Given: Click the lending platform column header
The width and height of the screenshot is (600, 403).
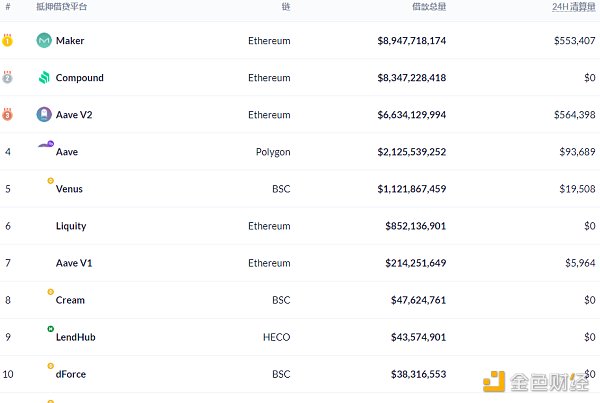Looking at the screenshot, I should coord(62,7).
